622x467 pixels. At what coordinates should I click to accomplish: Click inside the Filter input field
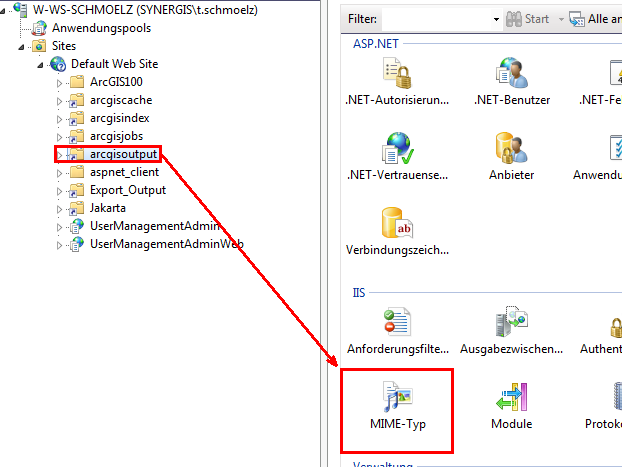[437, 19]
